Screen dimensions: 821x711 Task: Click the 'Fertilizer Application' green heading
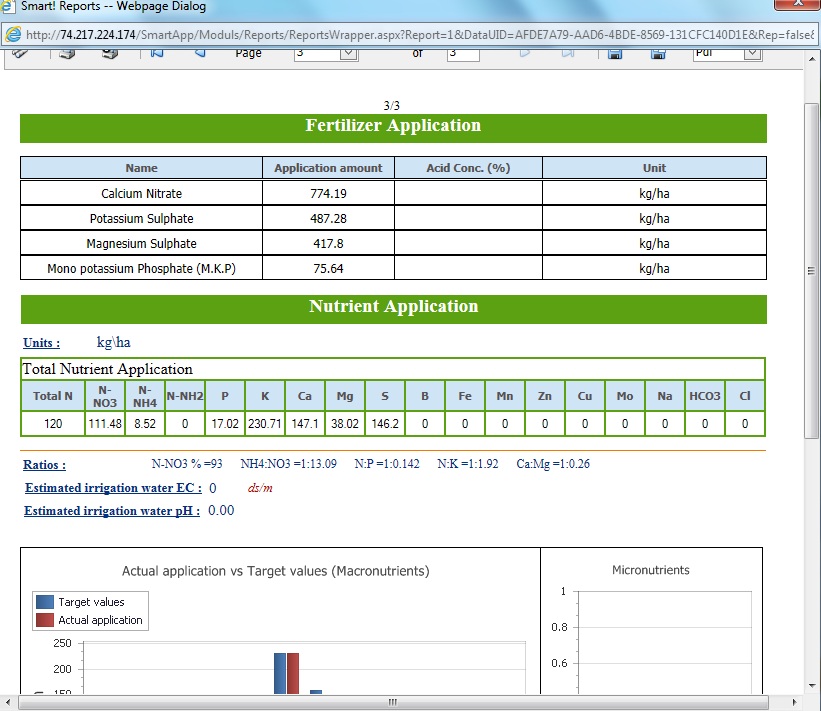click(393, 128)
